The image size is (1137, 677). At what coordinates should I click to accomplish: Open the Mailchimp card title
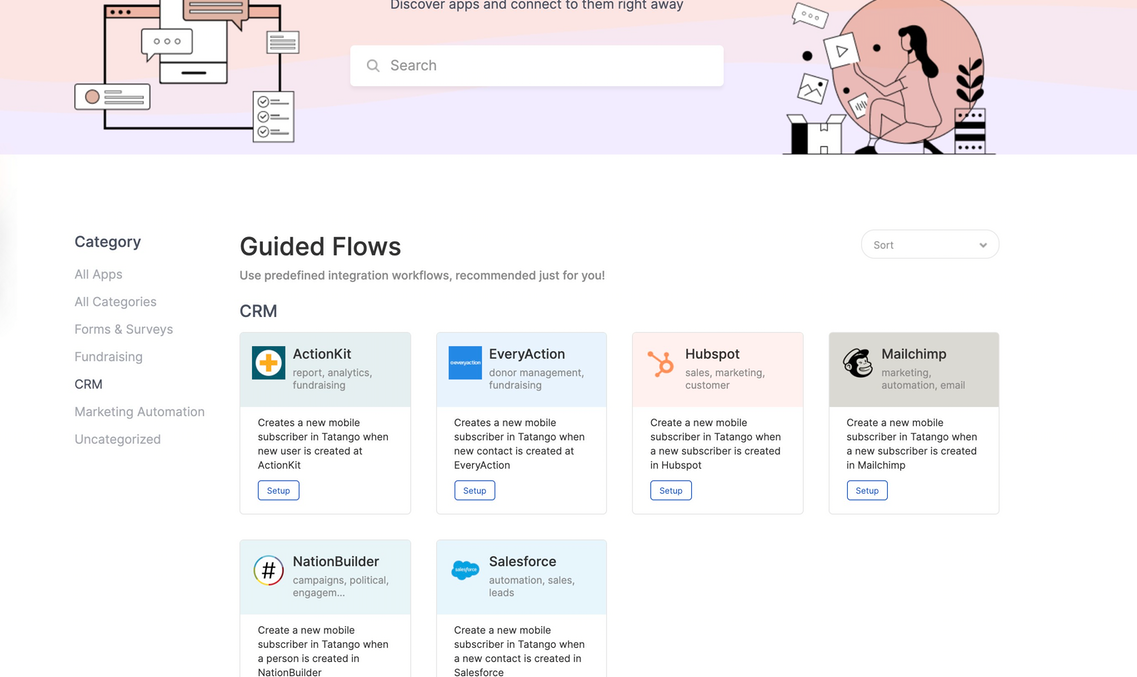[914, 354]
